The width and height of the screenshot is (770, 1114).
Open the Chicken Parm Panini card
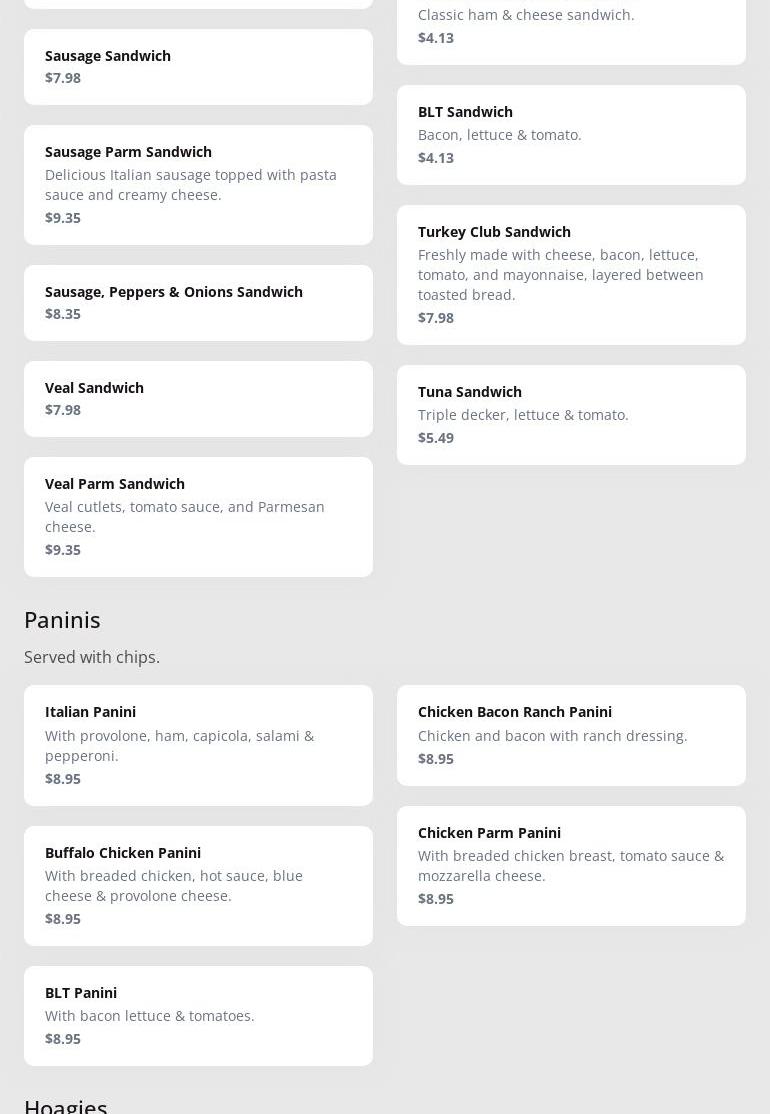click(570, 865)
